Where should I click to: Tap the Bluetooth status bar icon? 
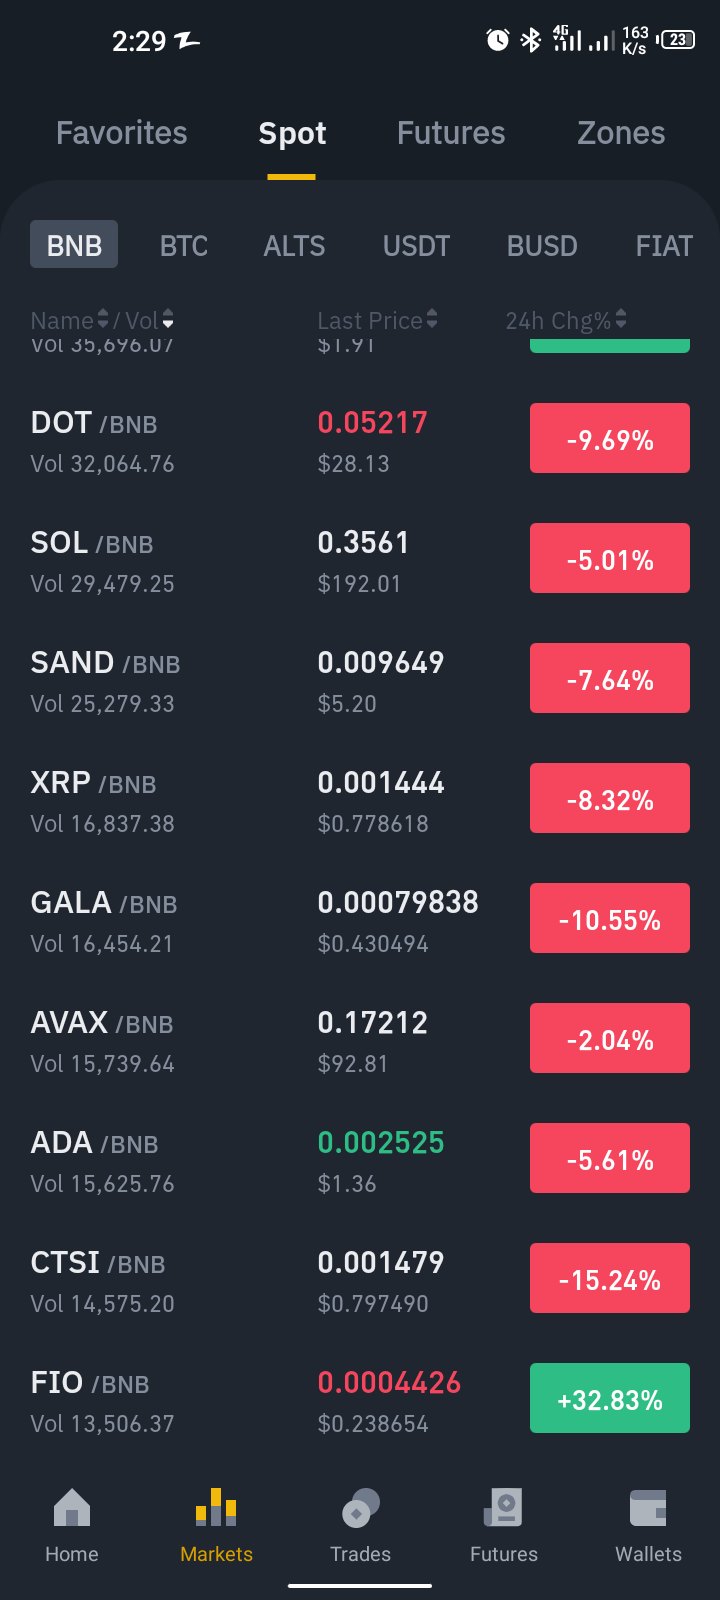pyautogui.click(x=531, y=40)
